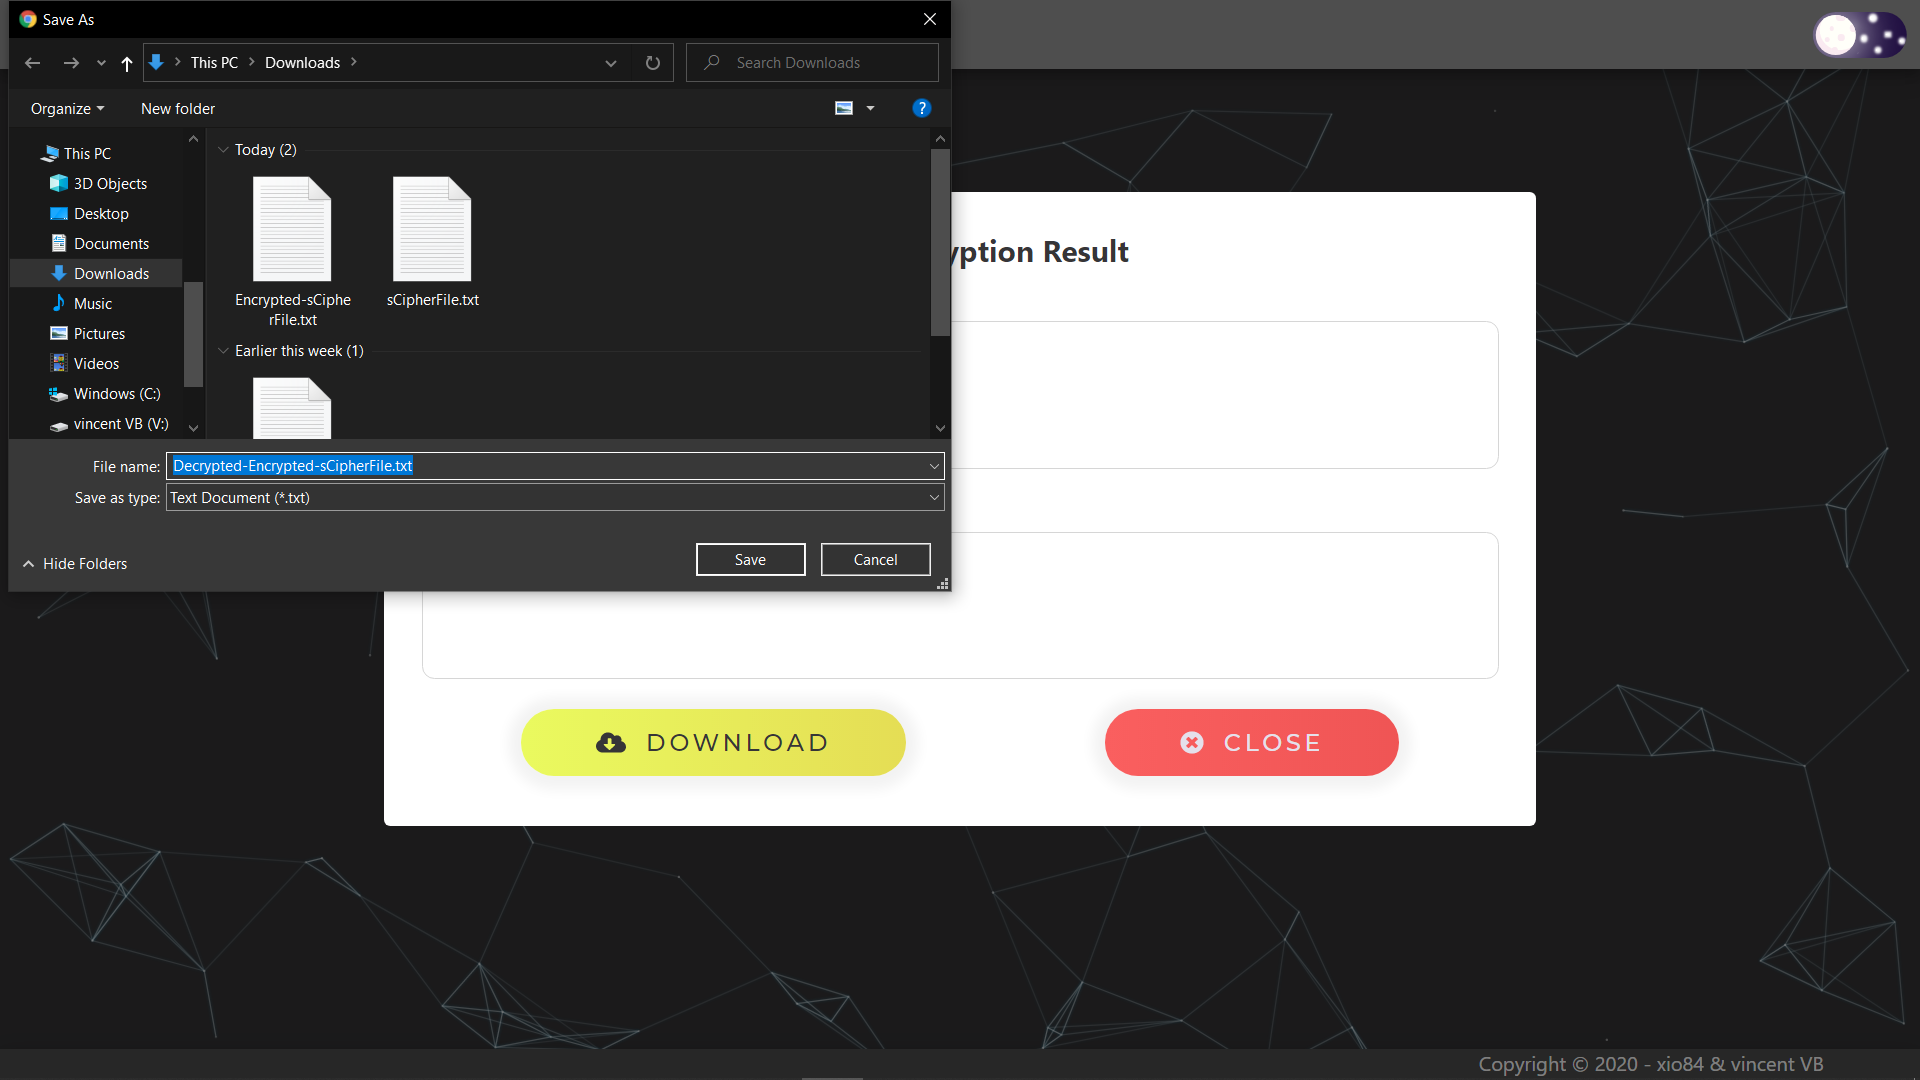
Task: Click the DOWNLOAD button
Action: 713,742
